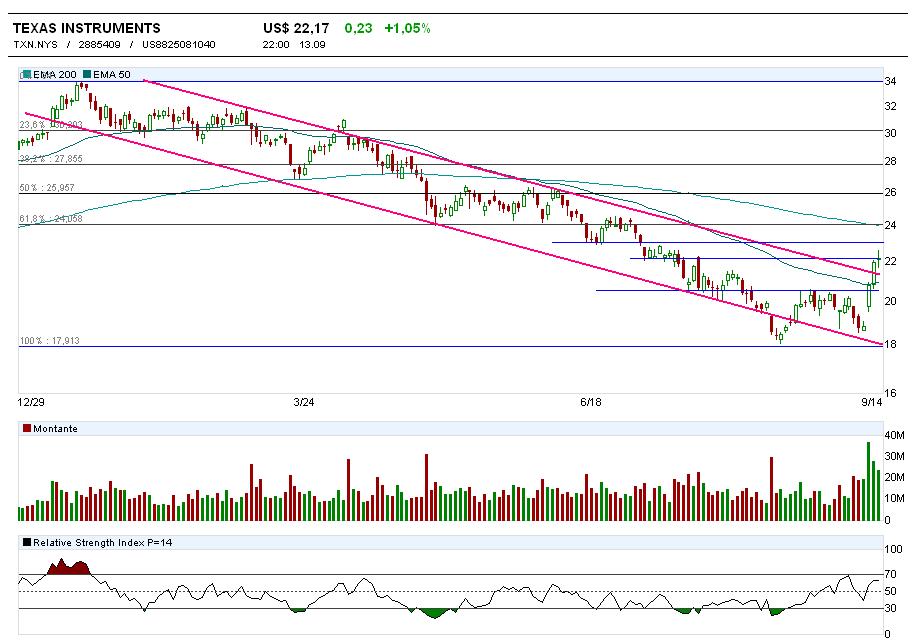Select the 61,8% : 24,058 Fibonacci label
Image resolution: width=916 pixels, height=644 pixels.
click(x=51, y=219)
